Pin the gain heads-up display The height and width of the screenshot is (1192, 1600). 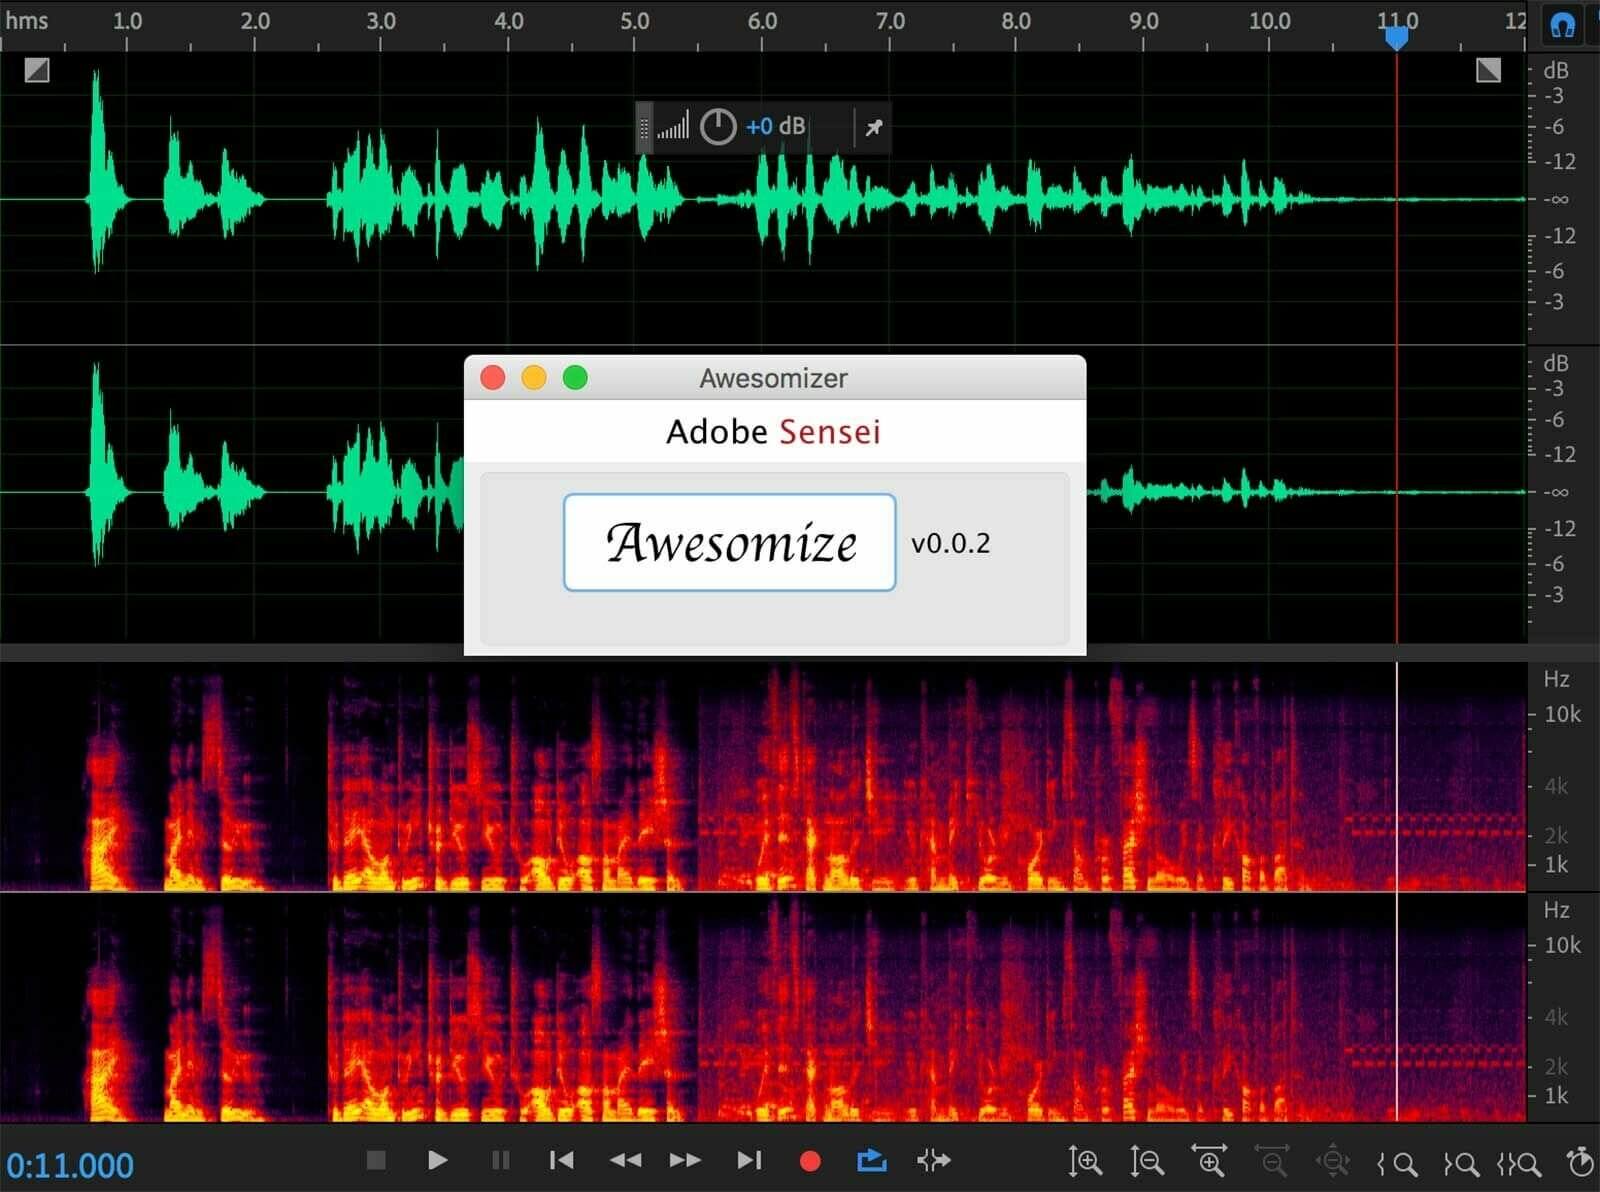[x=873, y=127]
